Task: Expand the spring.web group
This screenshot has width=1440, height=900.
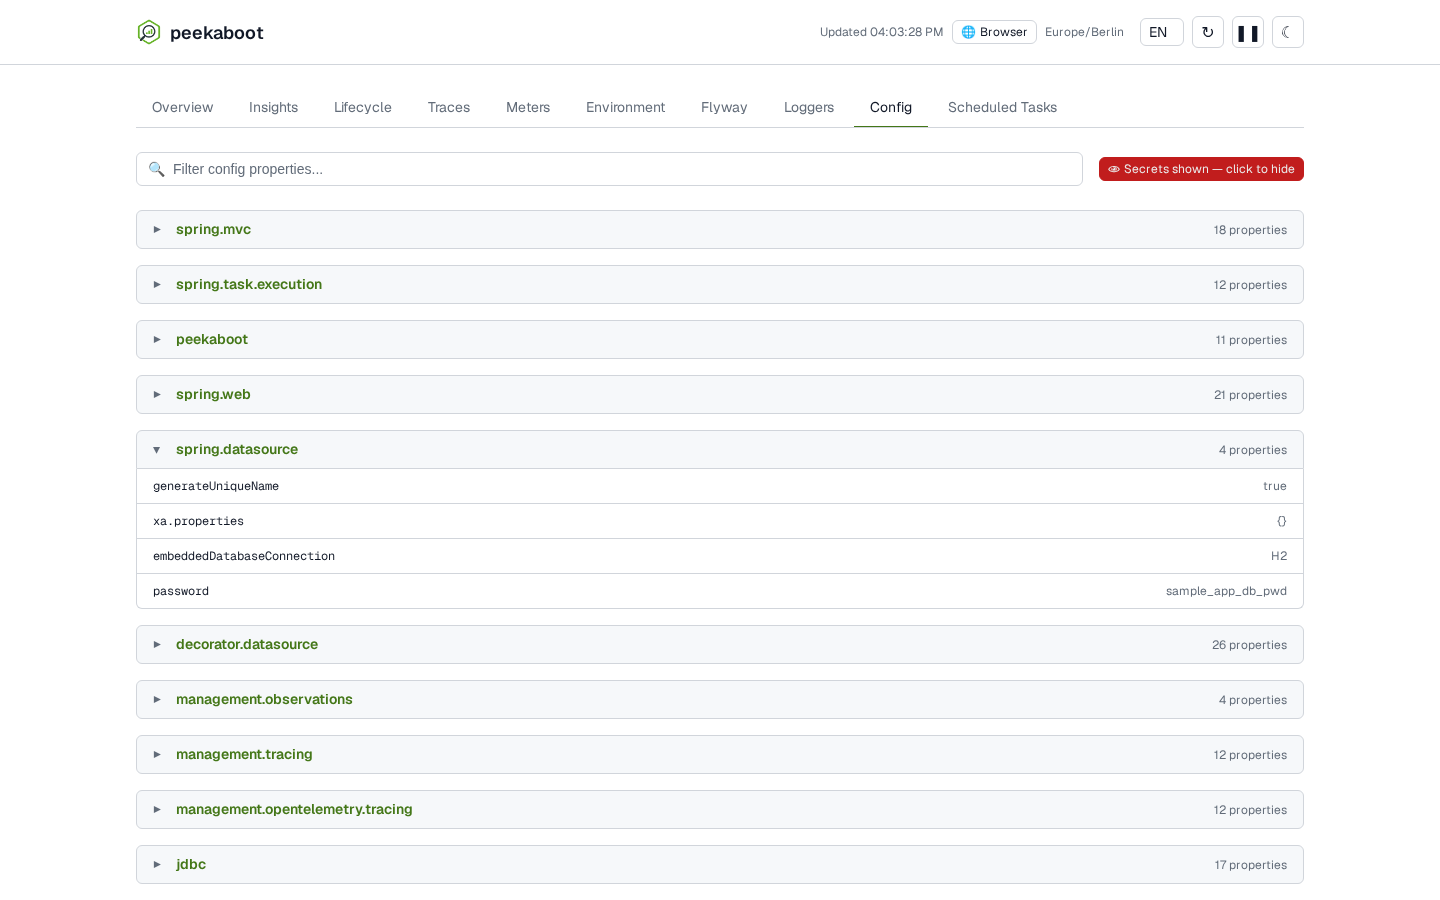Action: coord(720,395)
